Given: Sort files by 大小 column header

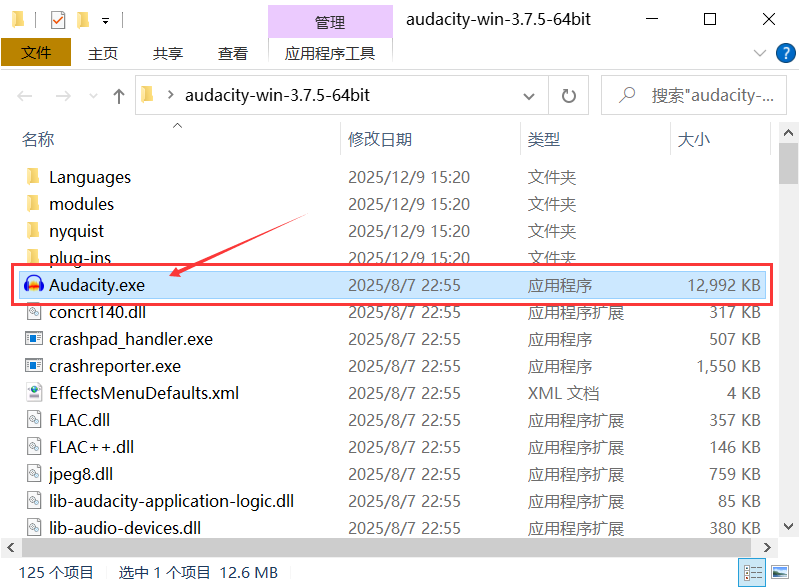Looking at the screenshot, I should click(694, 139).
